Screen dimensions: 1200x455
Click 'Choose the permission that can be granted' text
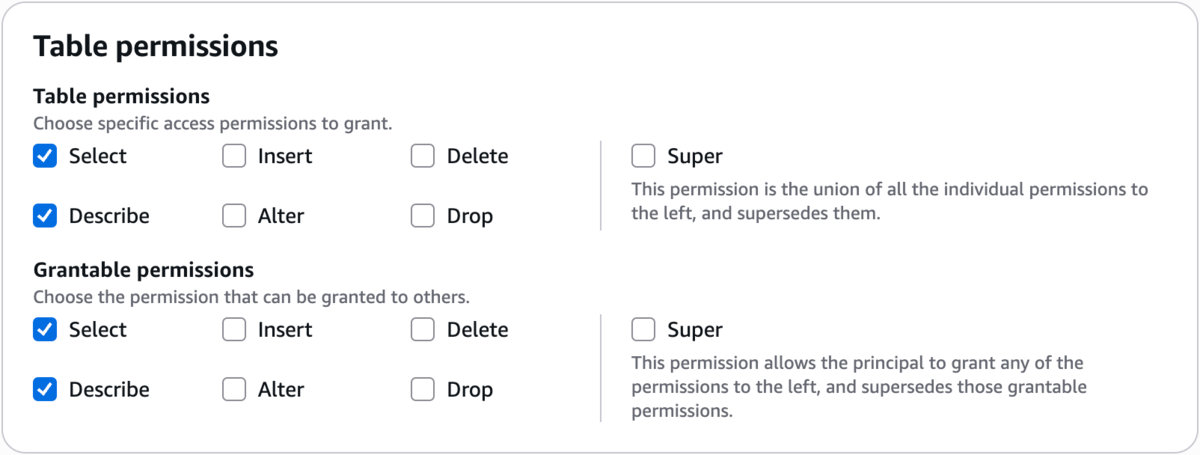click(251, 297)
